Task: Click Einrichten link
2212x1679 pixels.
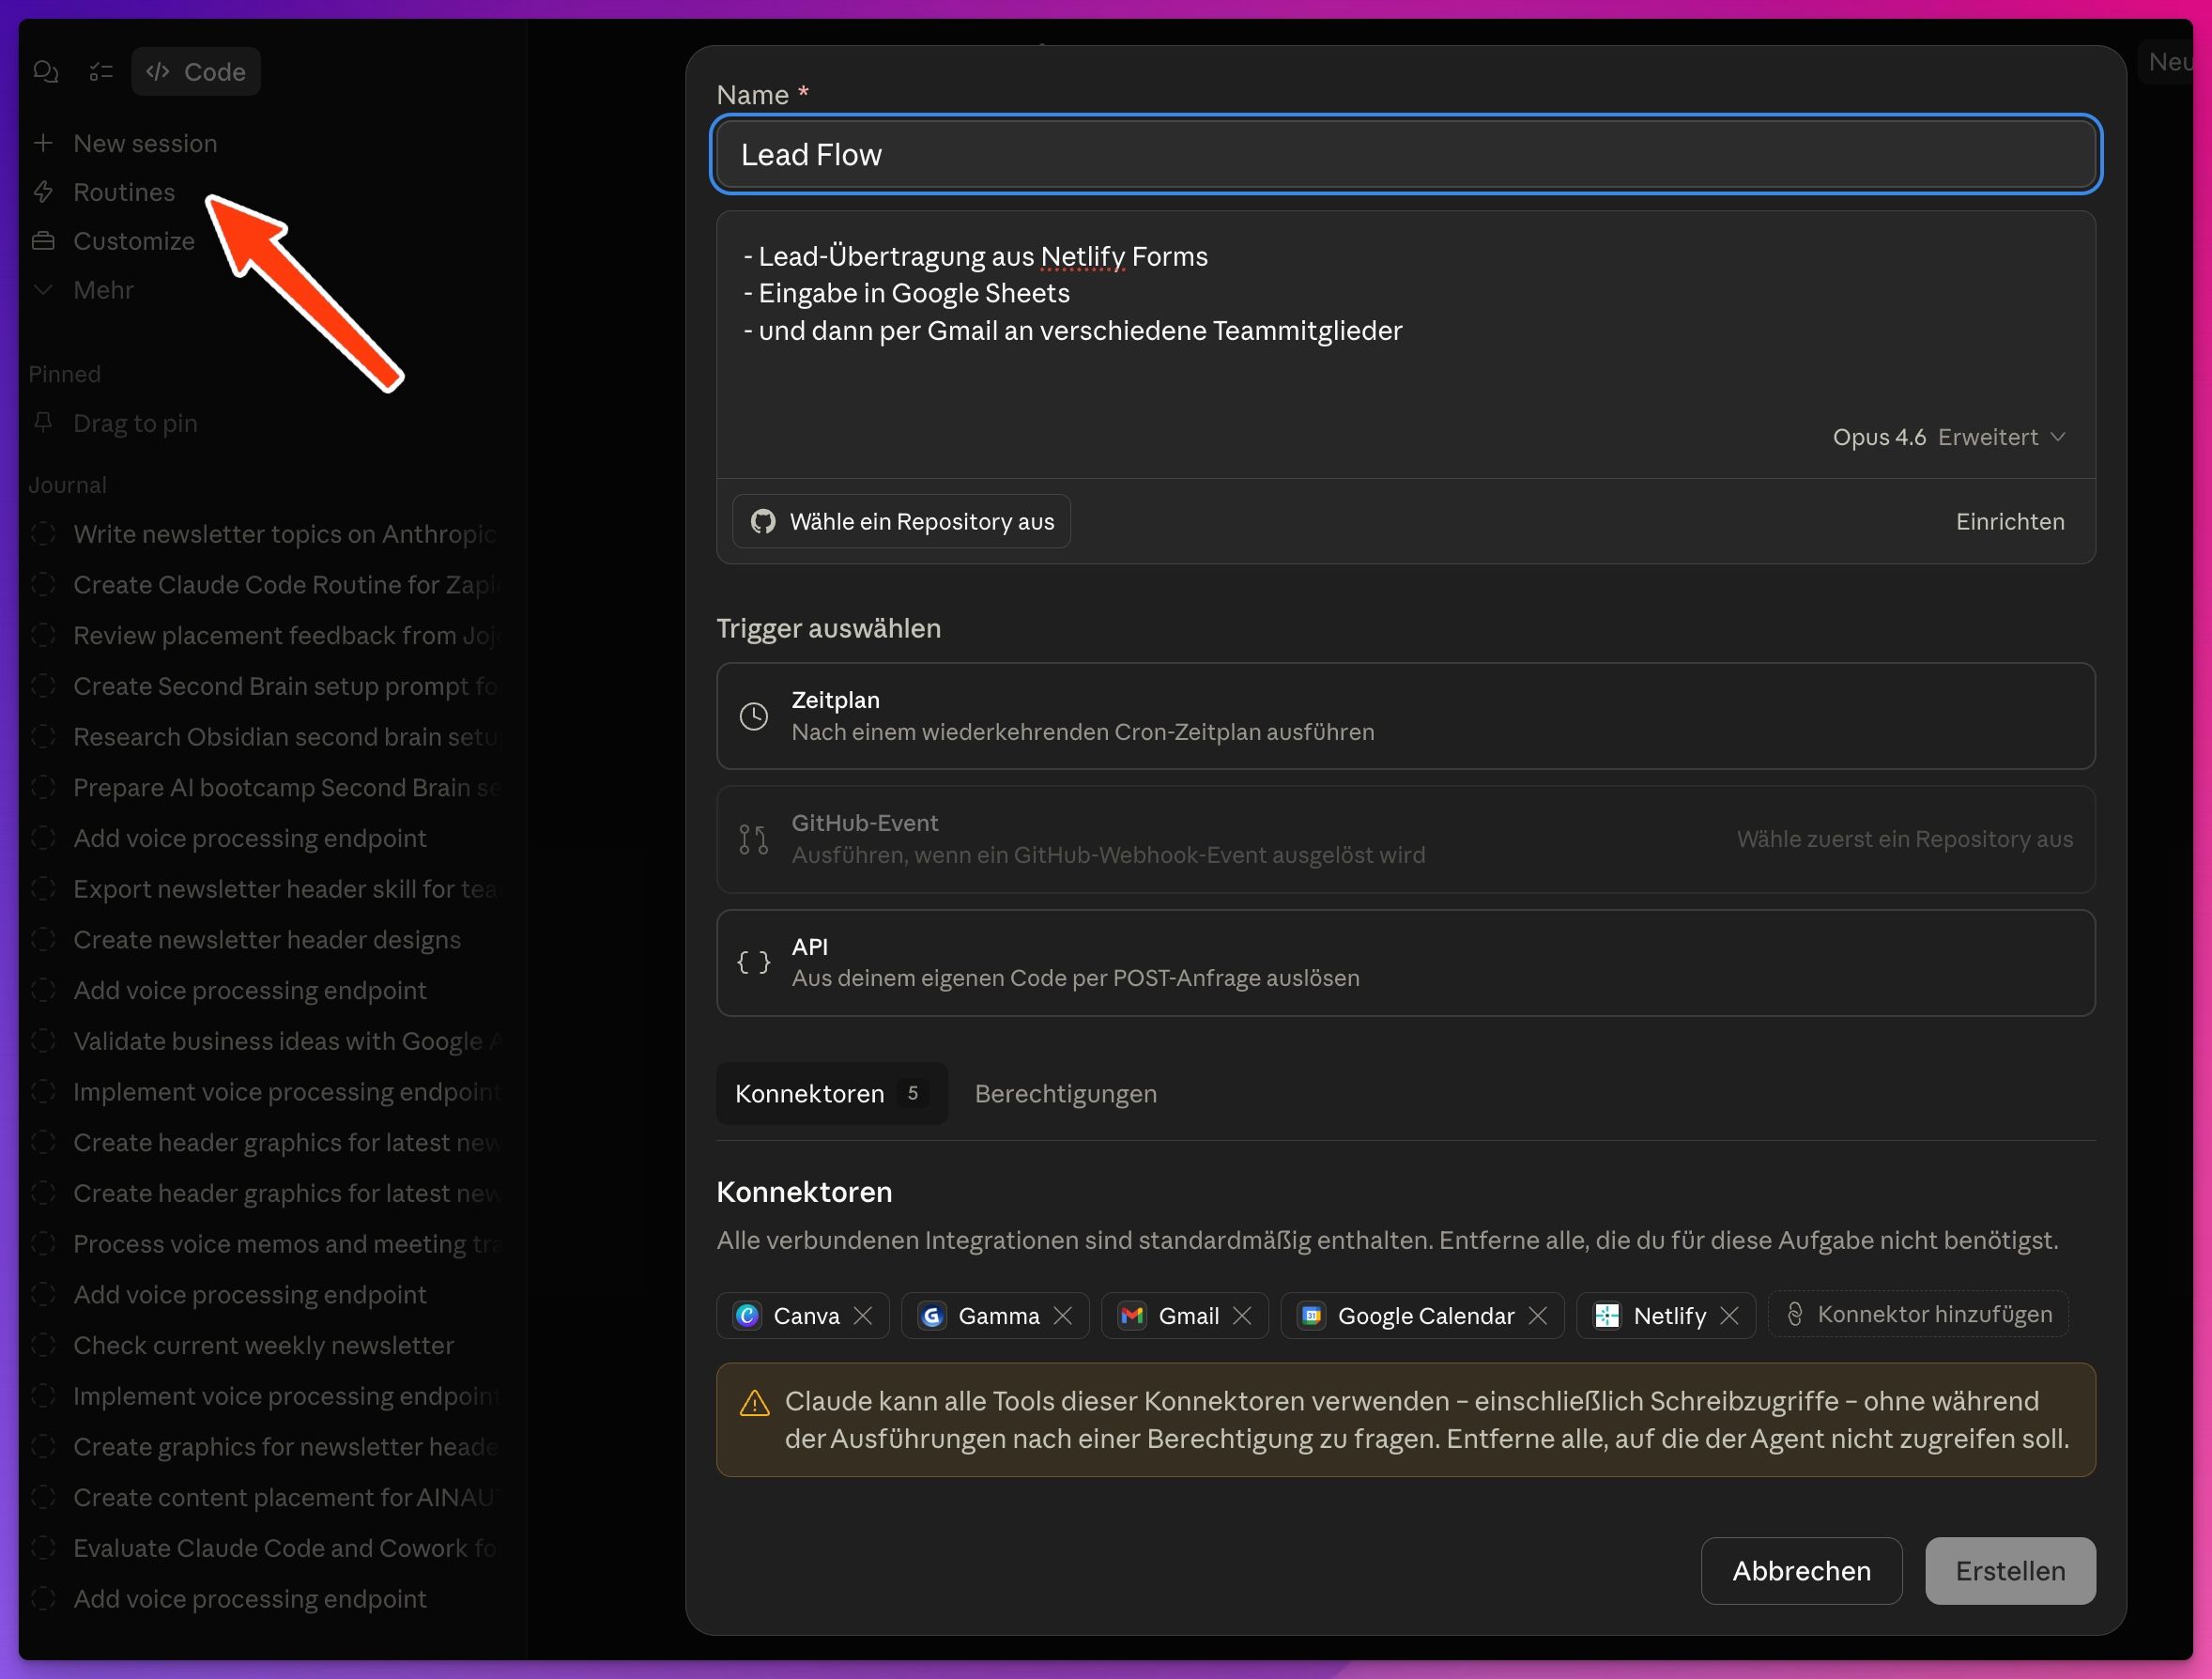Action: point(2009,521)
